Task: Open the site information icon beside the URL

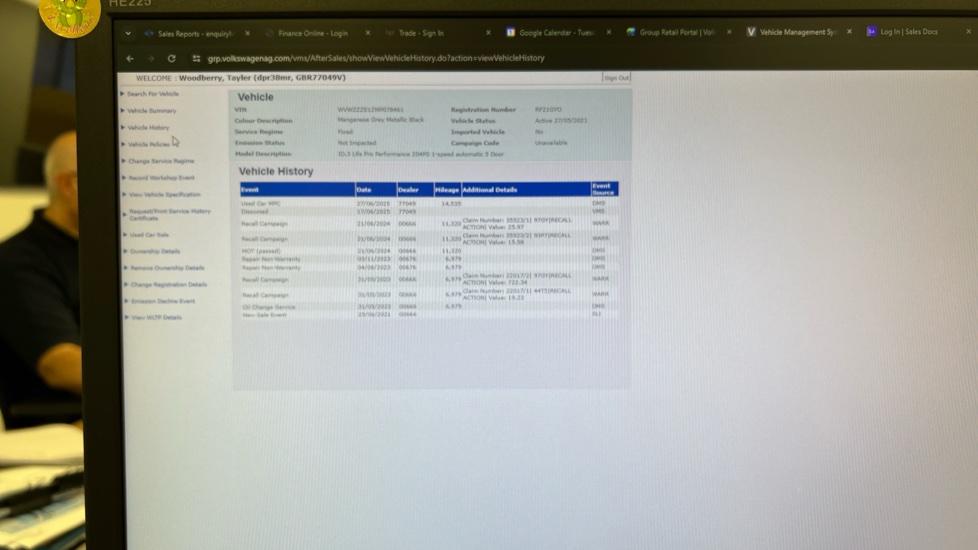Action: pos(196,59)
